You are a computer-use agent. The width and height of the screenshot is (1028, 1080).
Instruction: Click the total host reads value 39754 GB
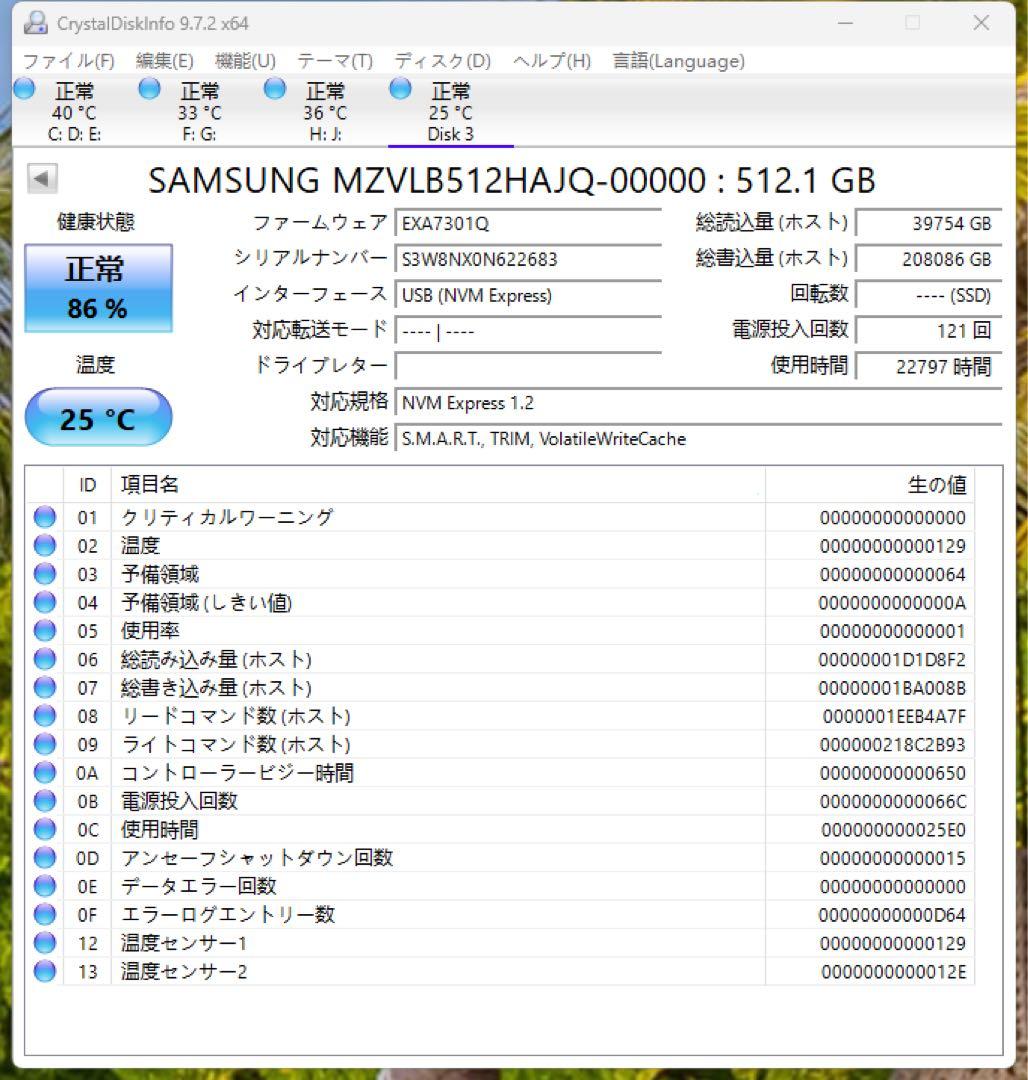click(928, 224)
